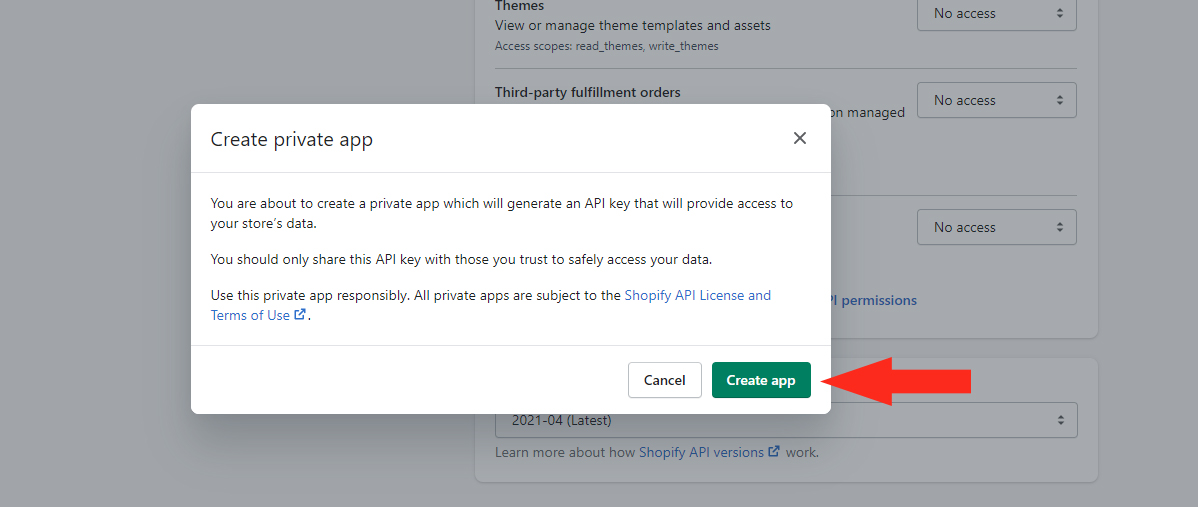The width and height of the screenshot is (1198, 507).
Task: Close the Create private app dialog
Action: point(800,139)
